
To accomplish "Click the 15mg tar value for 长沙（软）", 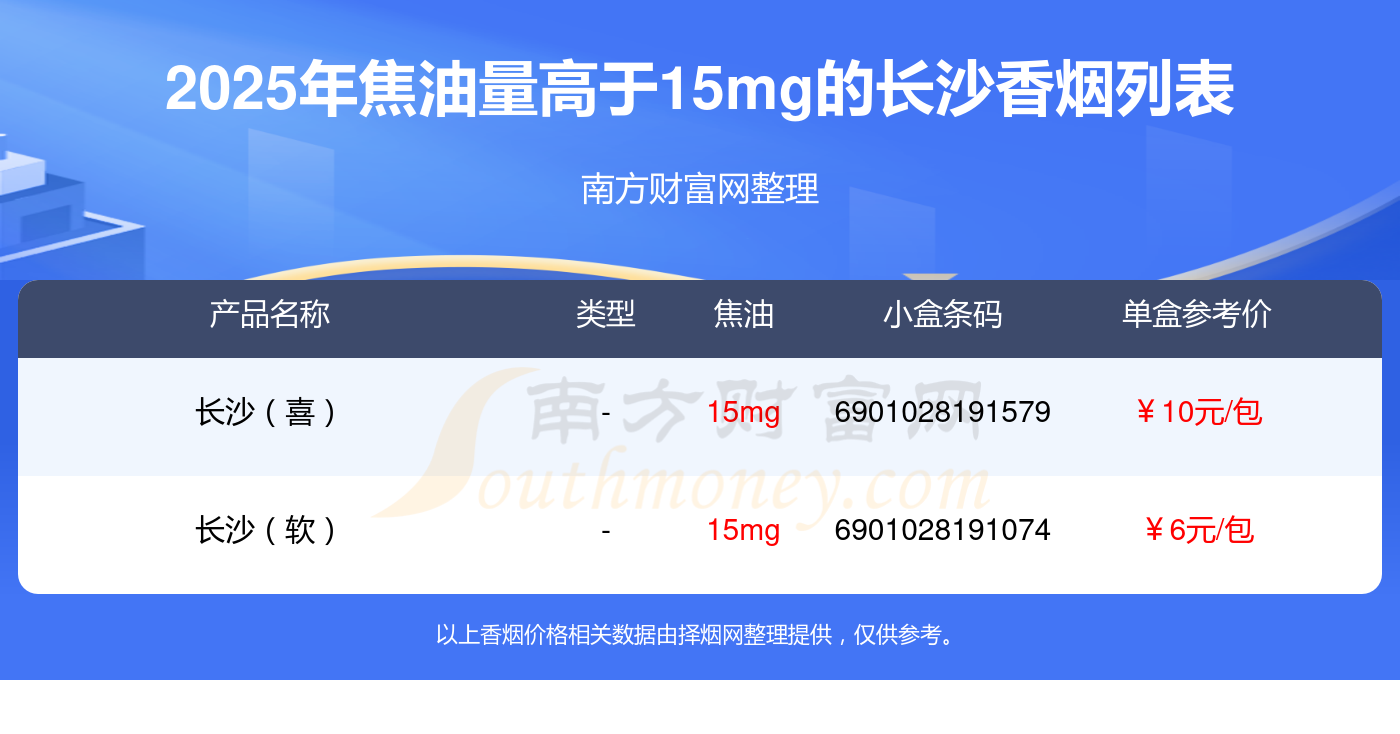I will (x=743, y=530).
